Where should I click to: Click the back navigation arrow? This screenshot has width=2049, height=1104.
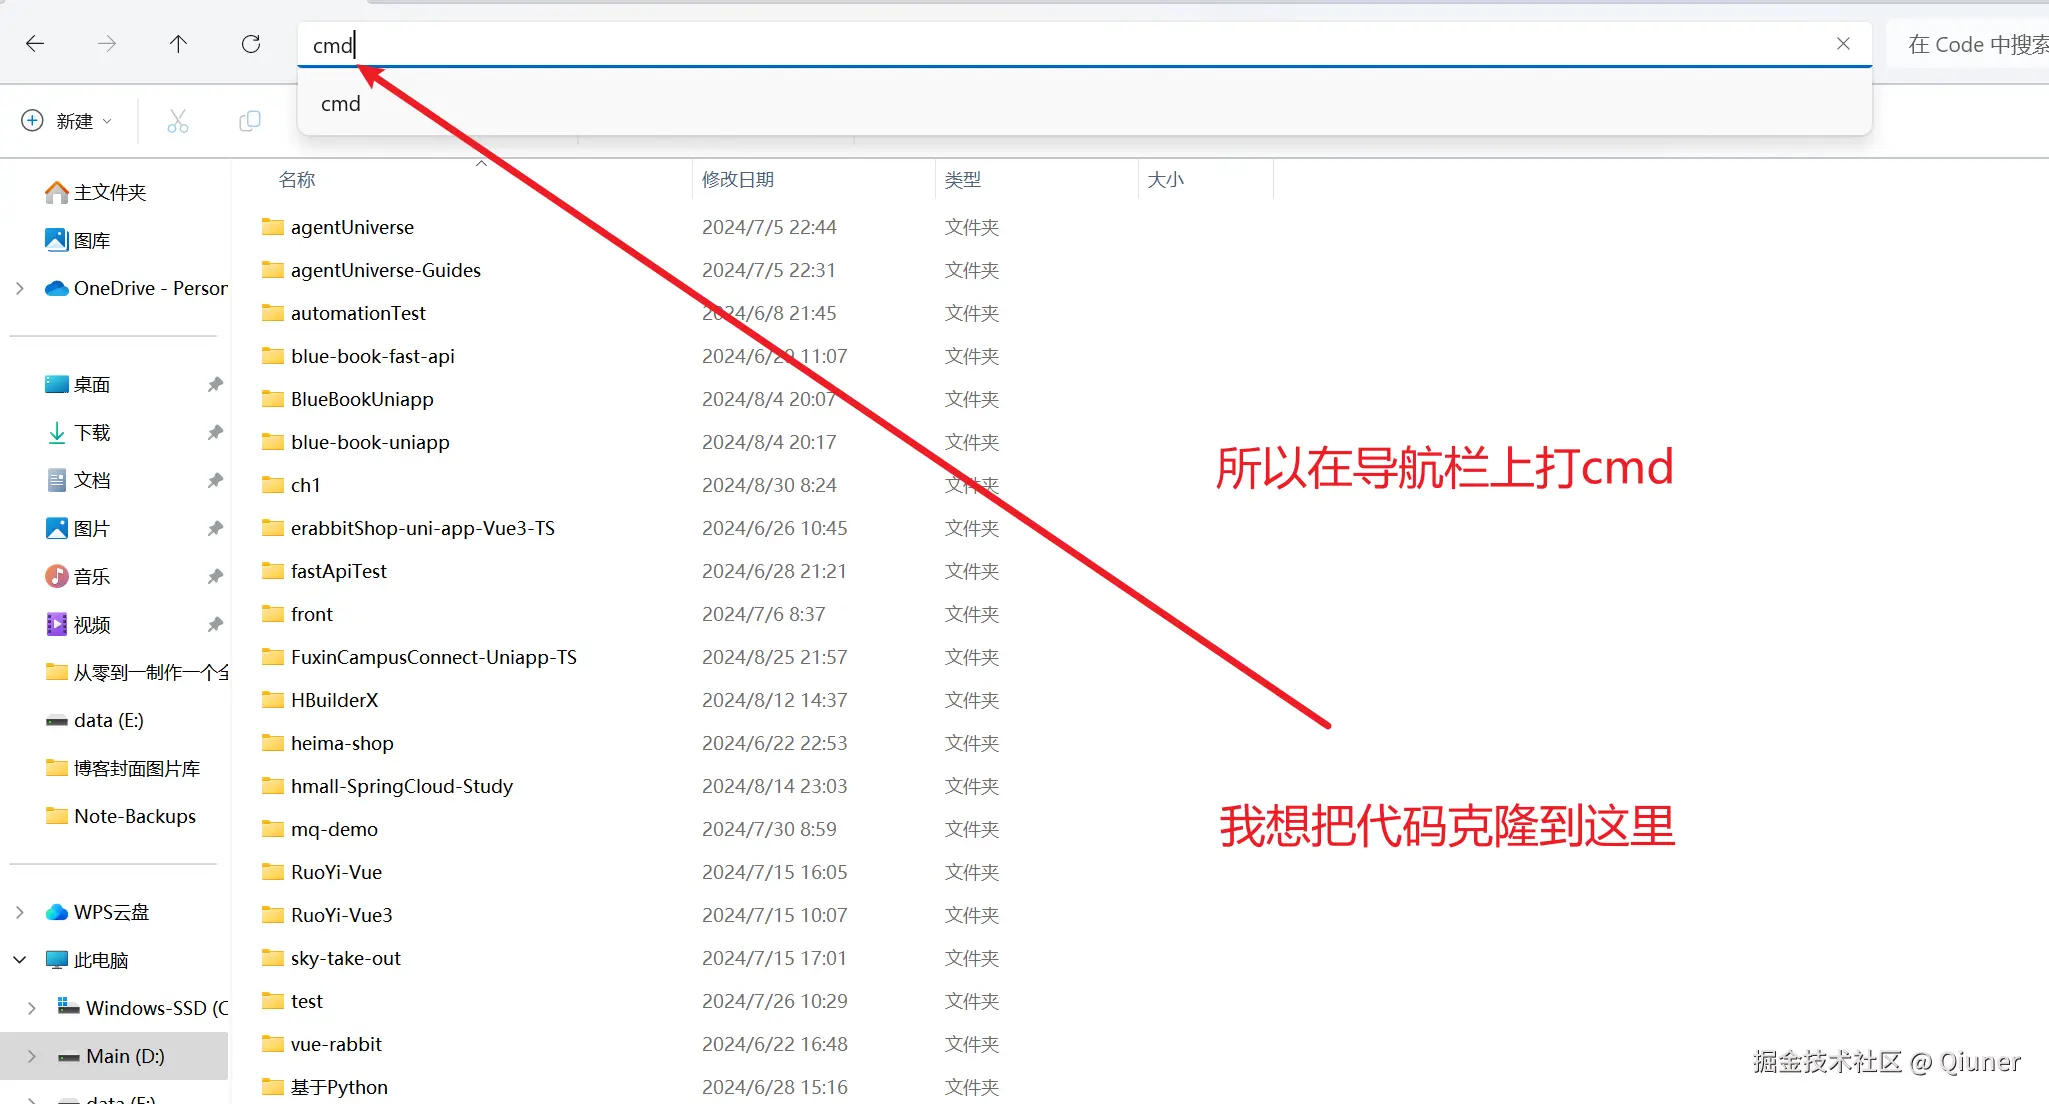(x=35, y=44)
